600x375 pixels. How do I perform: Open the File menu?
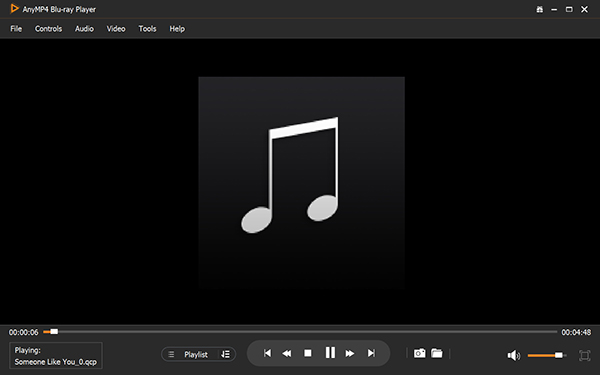pyautogui.click(x=16, y=29)
